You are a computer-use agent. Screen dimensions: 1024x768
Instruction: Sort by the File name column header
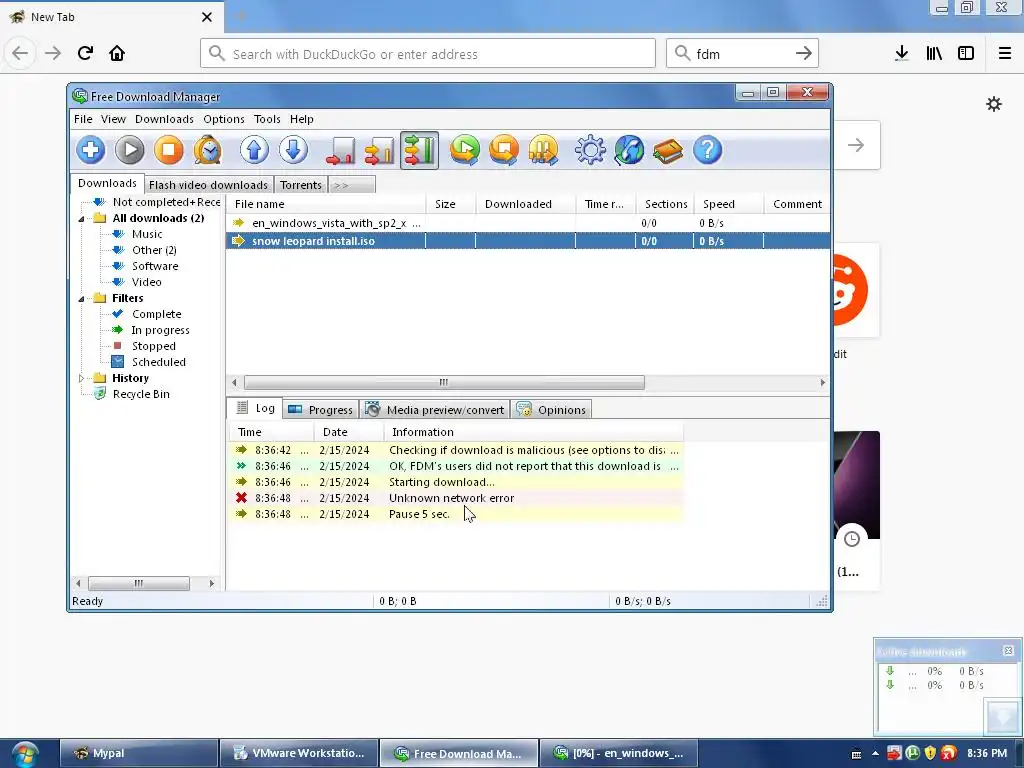[327, 204]
